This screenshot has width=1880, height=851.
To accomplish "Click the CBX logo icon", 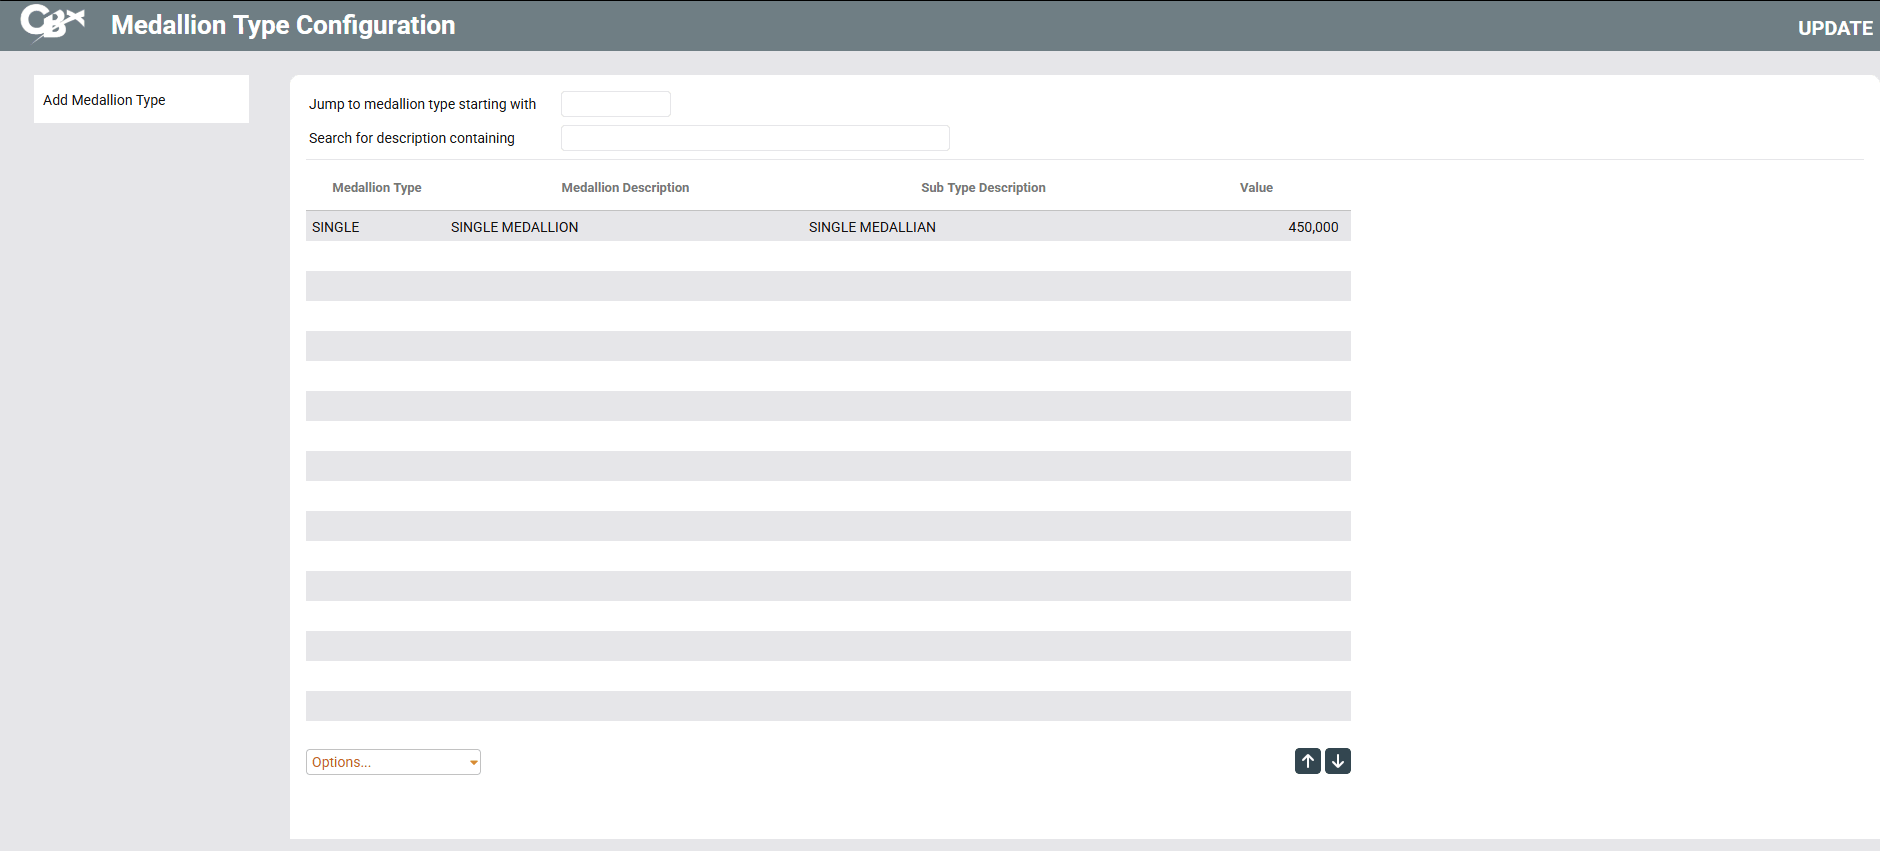I will coord(52,23).
